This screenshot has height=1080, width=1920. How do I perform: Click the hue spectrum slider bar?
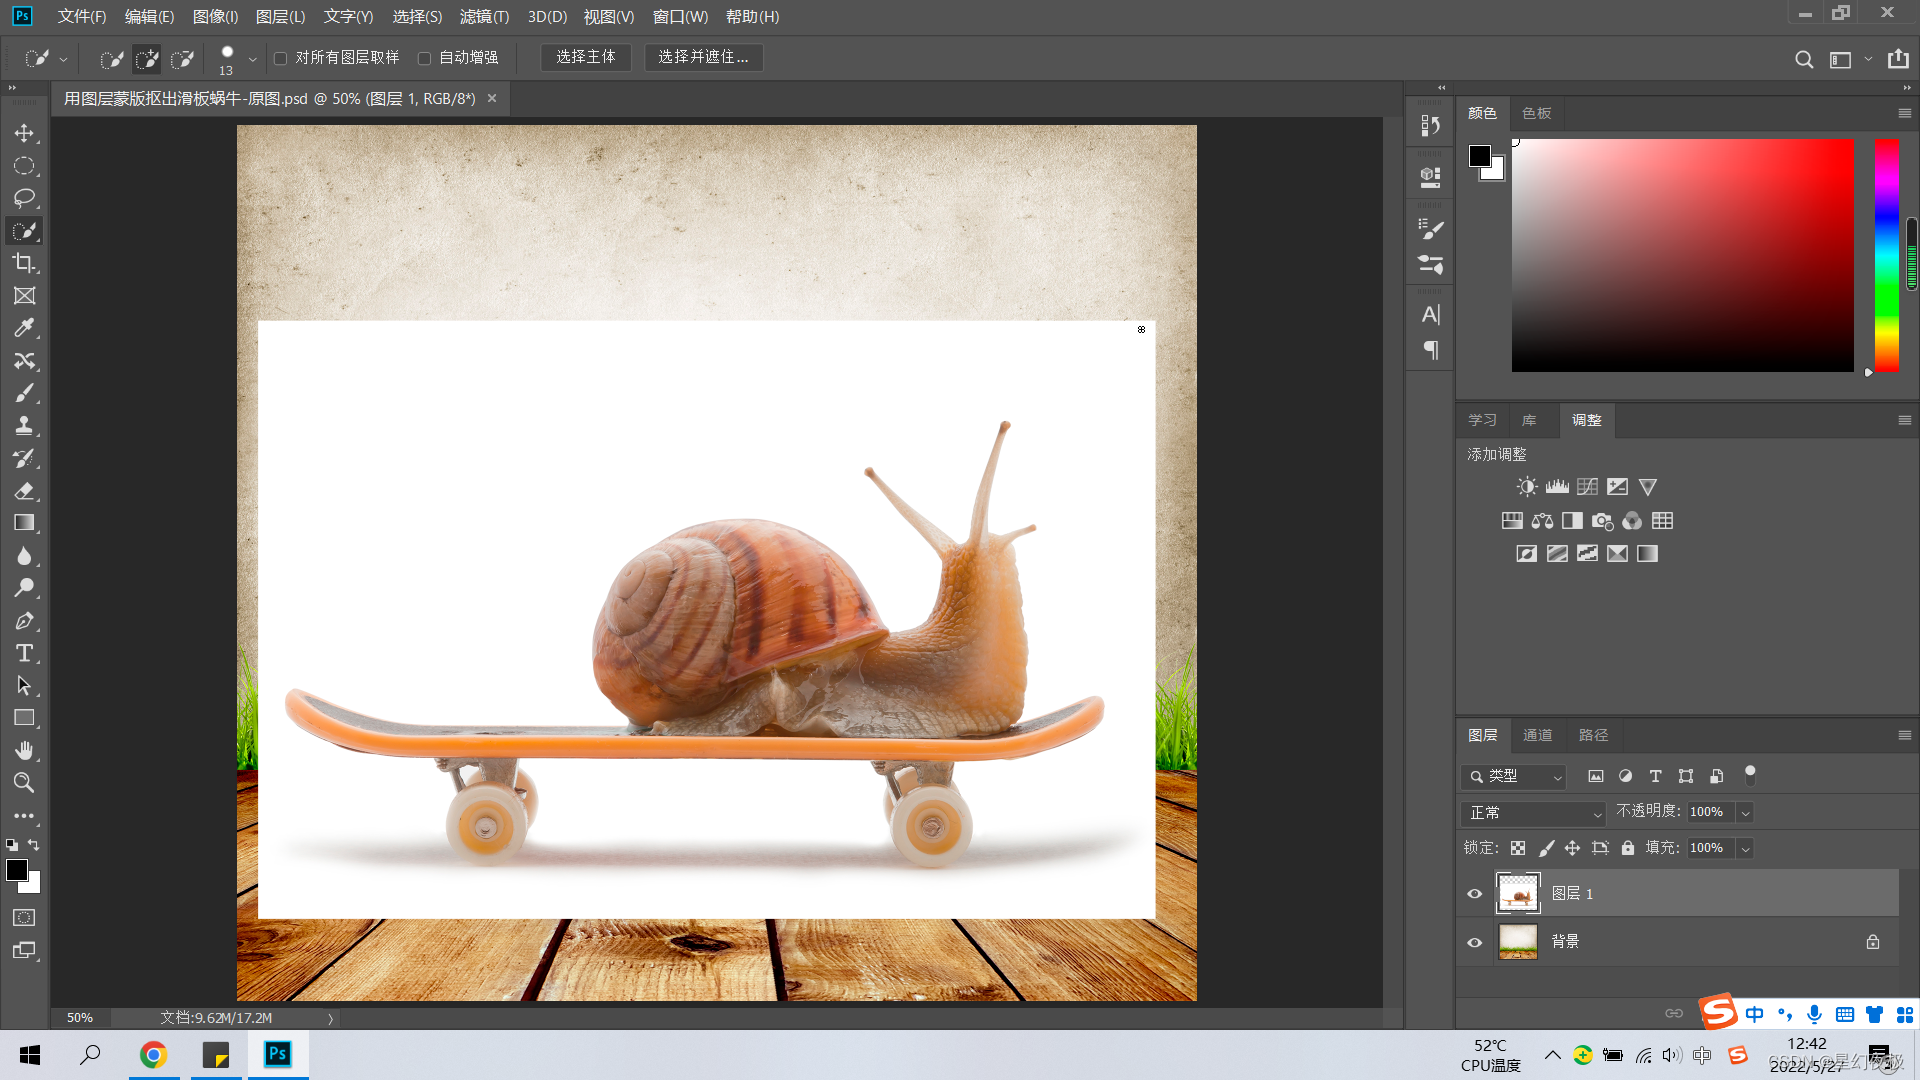[x=1886, y=255]
